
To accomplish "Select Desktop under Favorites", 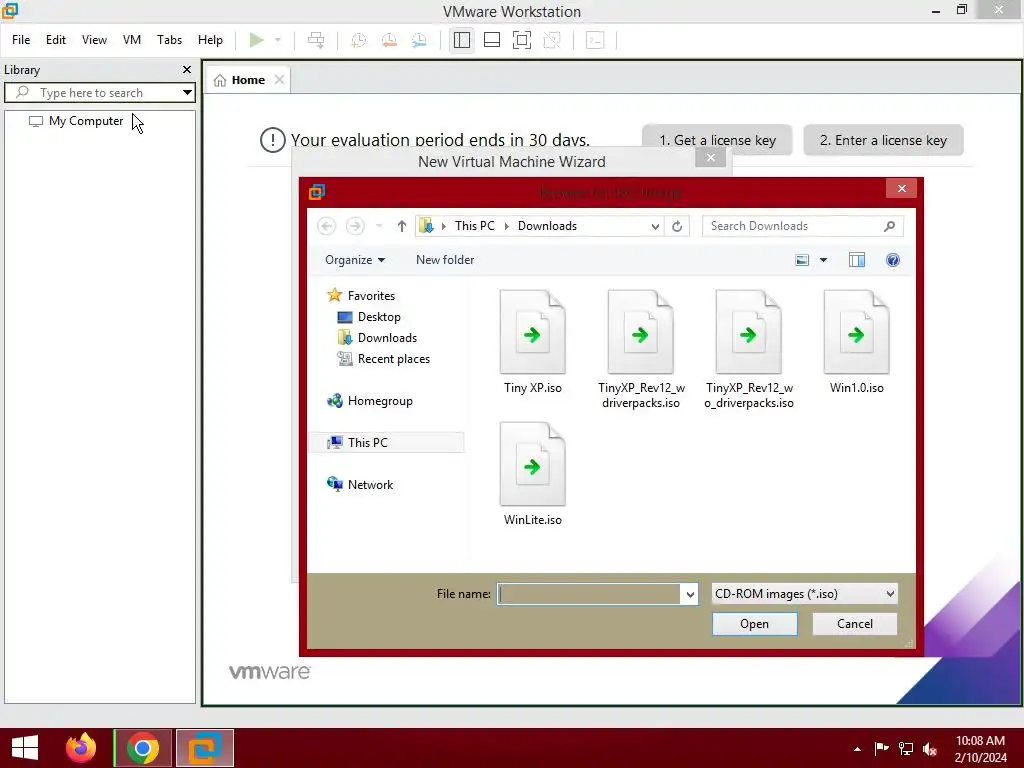I will pyautogui.click(x=369, y=317).
